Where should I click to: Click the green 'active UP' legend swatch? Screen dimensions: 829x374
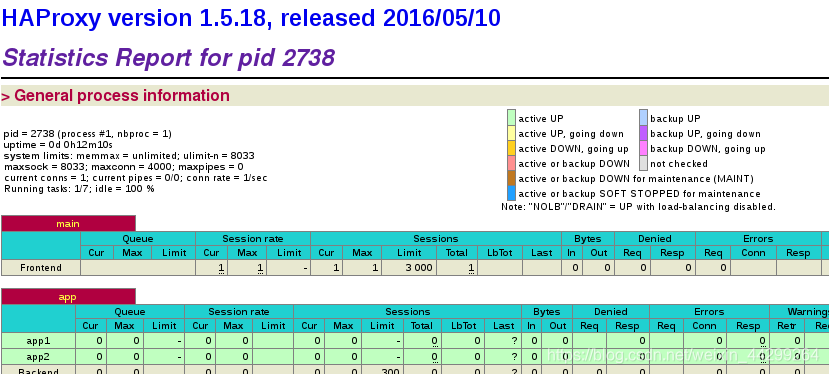(511, 117)
